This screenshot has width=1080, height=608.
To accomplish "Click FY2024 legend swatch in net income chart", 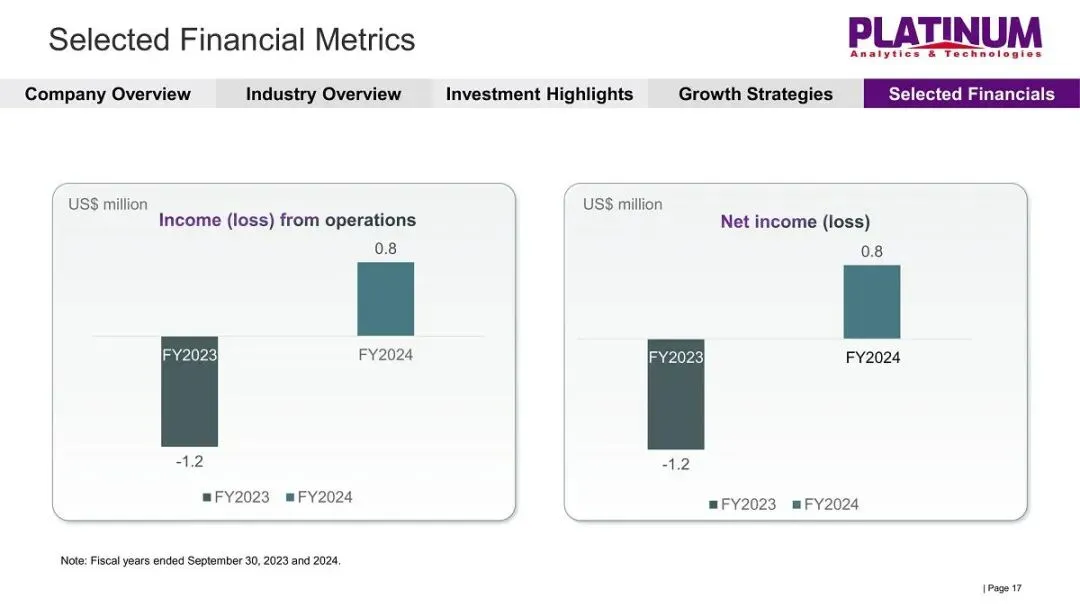I will click(797, 505).
